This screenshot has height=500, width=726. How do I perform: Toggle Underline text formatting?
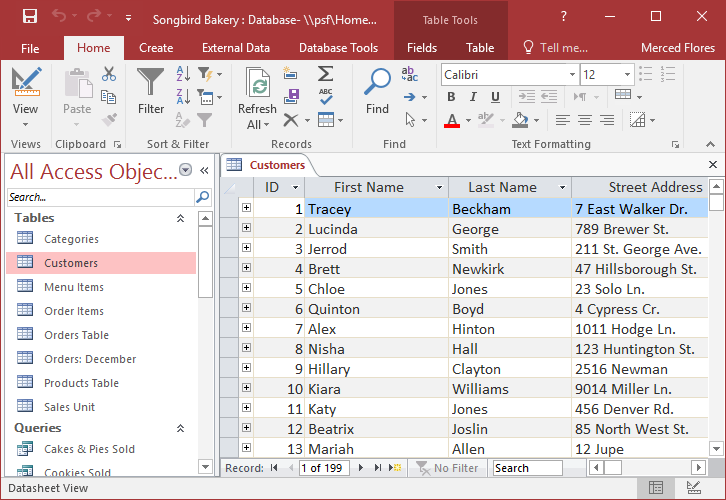tap(495, 97)
